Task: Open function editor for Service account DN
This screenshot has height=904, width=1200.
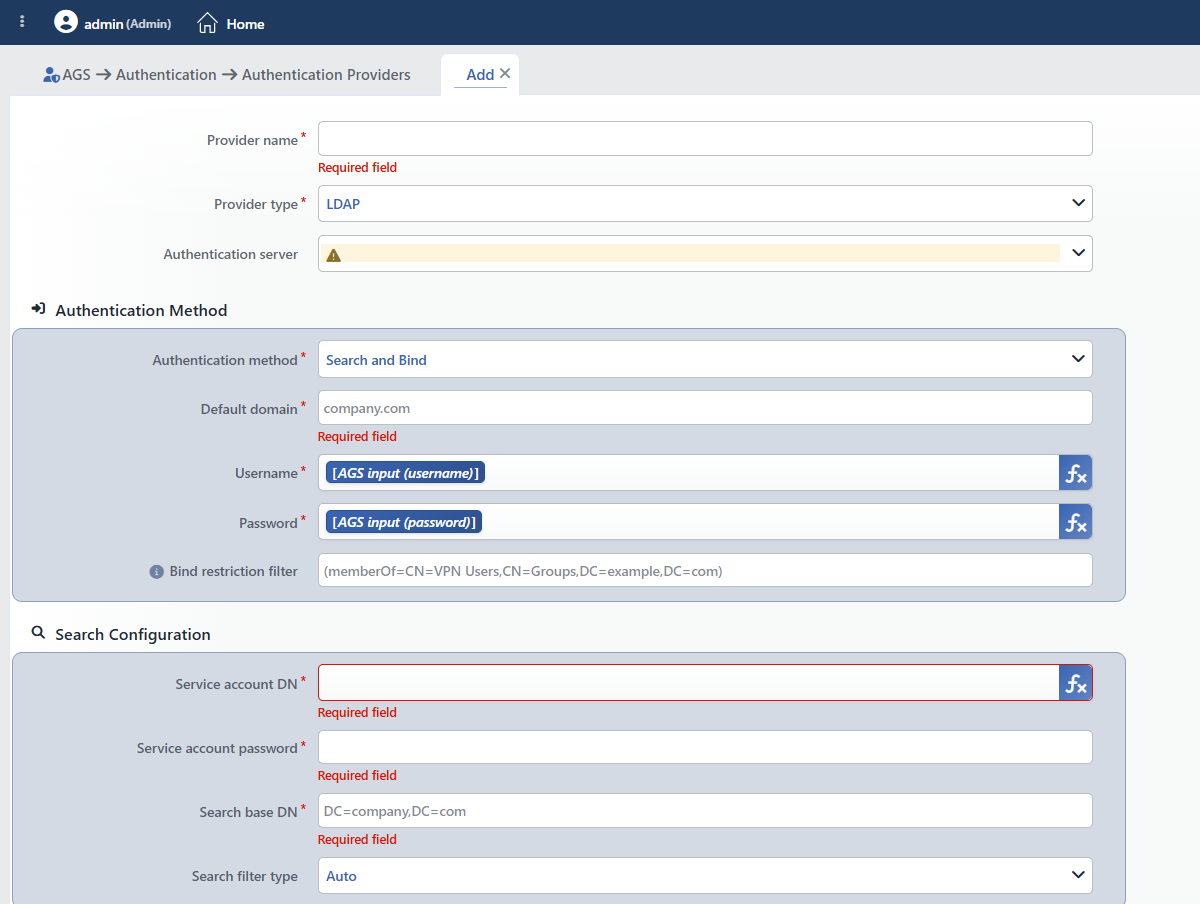Action: 1075,683
